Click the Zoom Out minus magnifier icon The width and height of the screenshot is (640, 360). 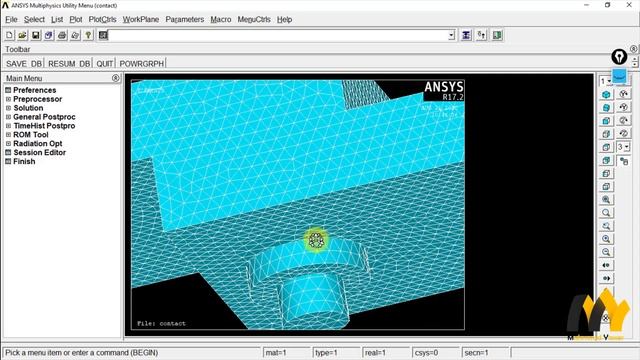coord(606,252)
